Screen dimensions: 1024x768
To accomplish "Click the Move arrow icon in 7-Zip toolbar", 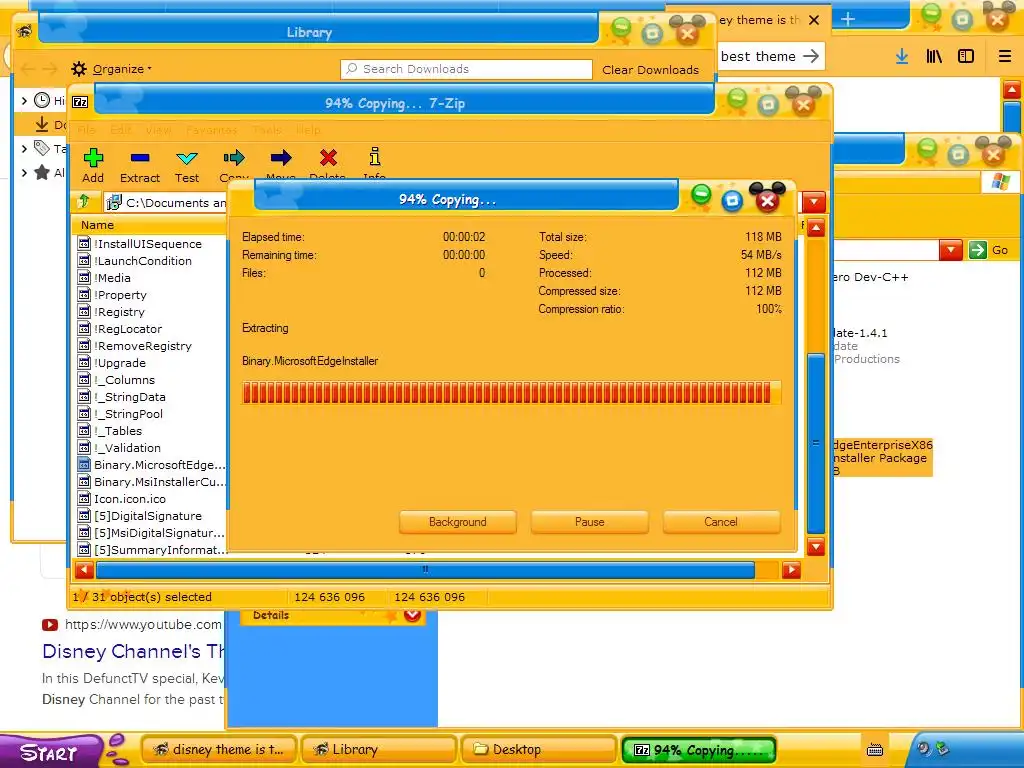I will pyautogui.click(x=281, y=157).
